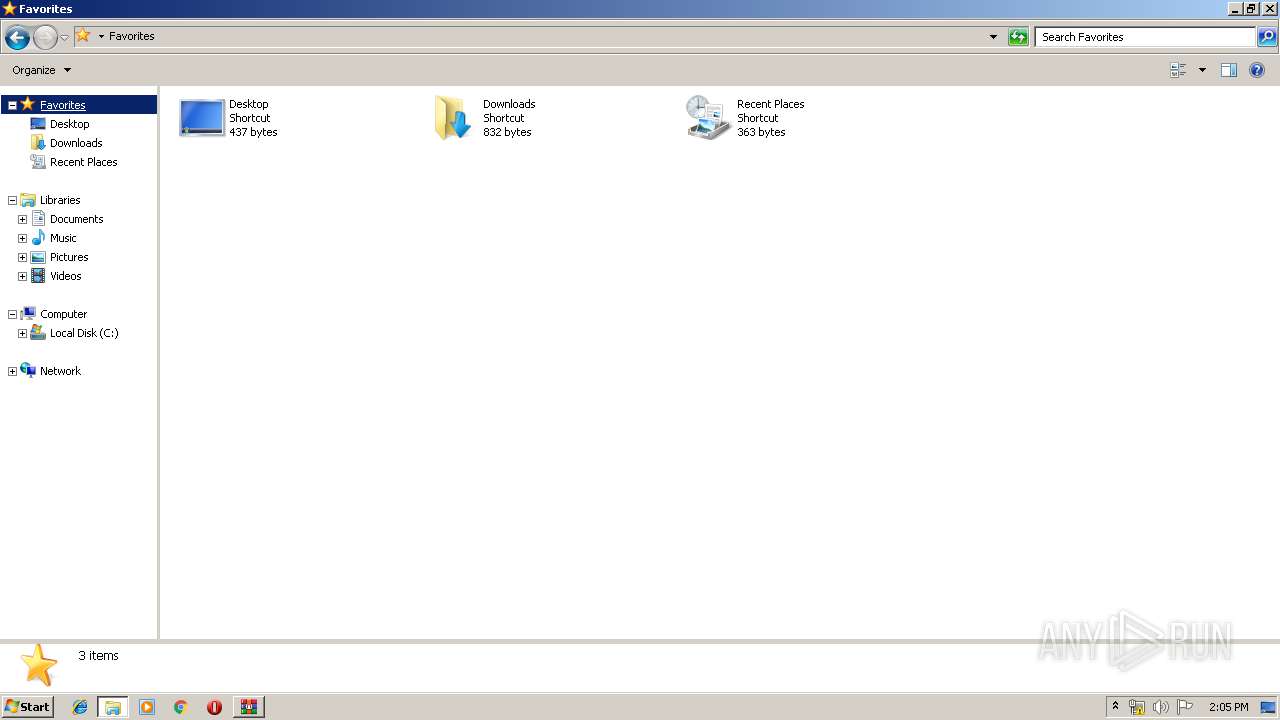Image resolution: width=1280 pixels, height=720 pixels.
Task: Select Downloads under Favorites in the sidebar
Action: (76, 143)
